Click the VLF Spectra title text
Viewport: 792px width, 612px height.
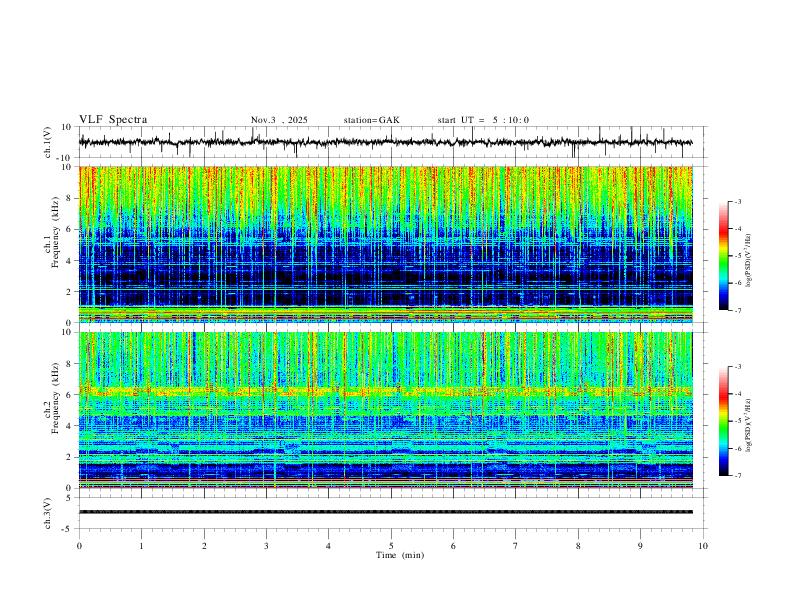[x=113, y=120]
